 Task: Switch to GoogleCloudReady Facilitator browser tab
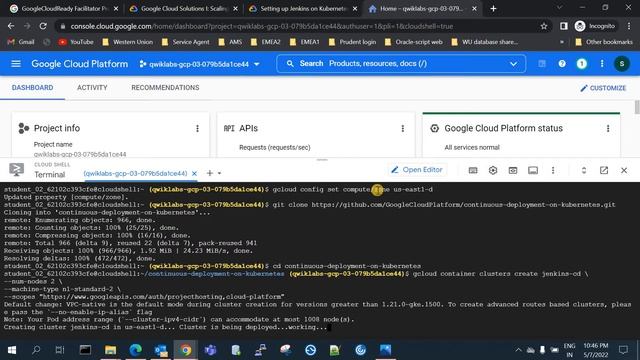click(x=64, y=8)
